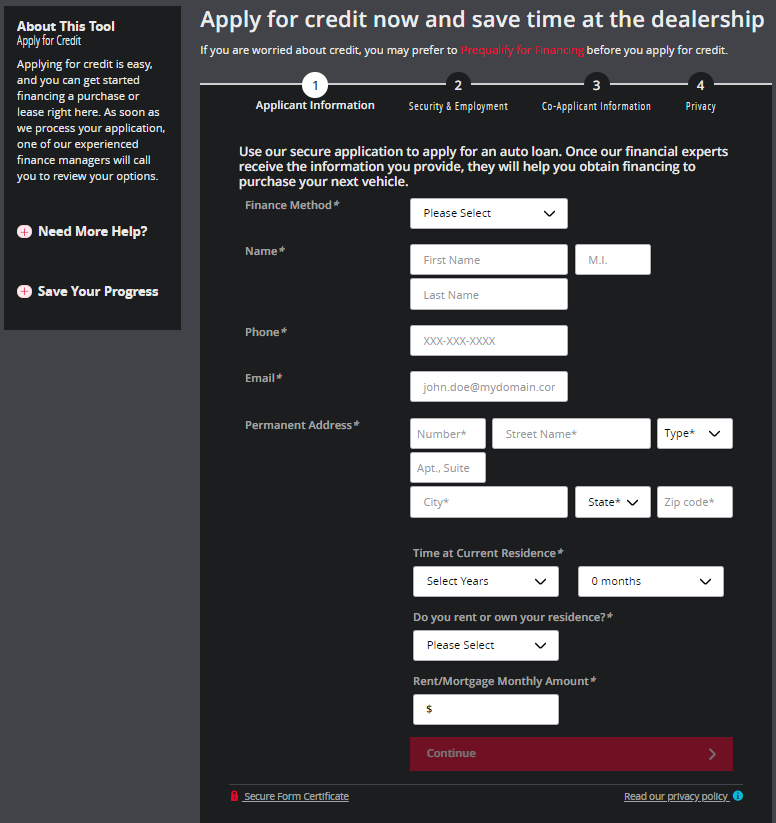Viewport: 776px width, 823px height.
Task: Focus the Phone number input field
Action: coord(488,341)
